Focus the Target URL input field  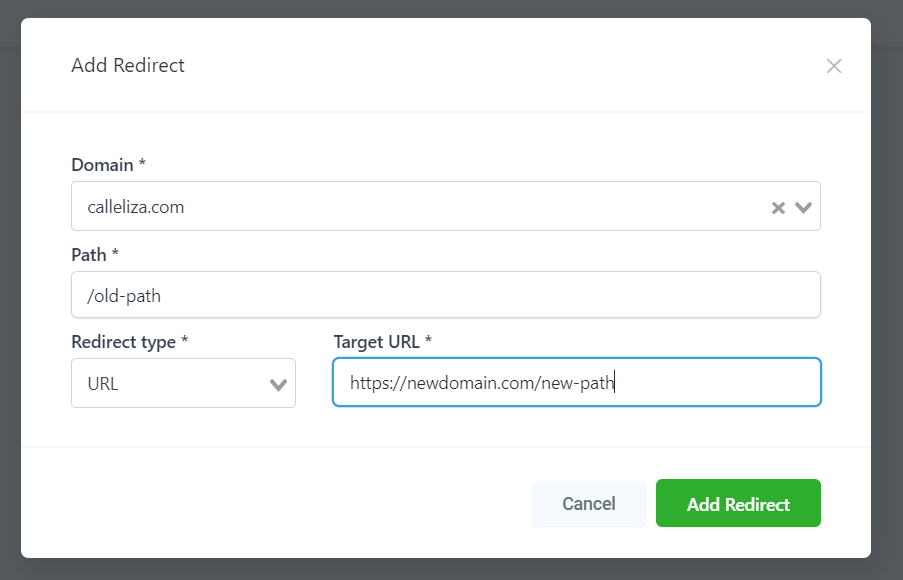tap(700, 383)
